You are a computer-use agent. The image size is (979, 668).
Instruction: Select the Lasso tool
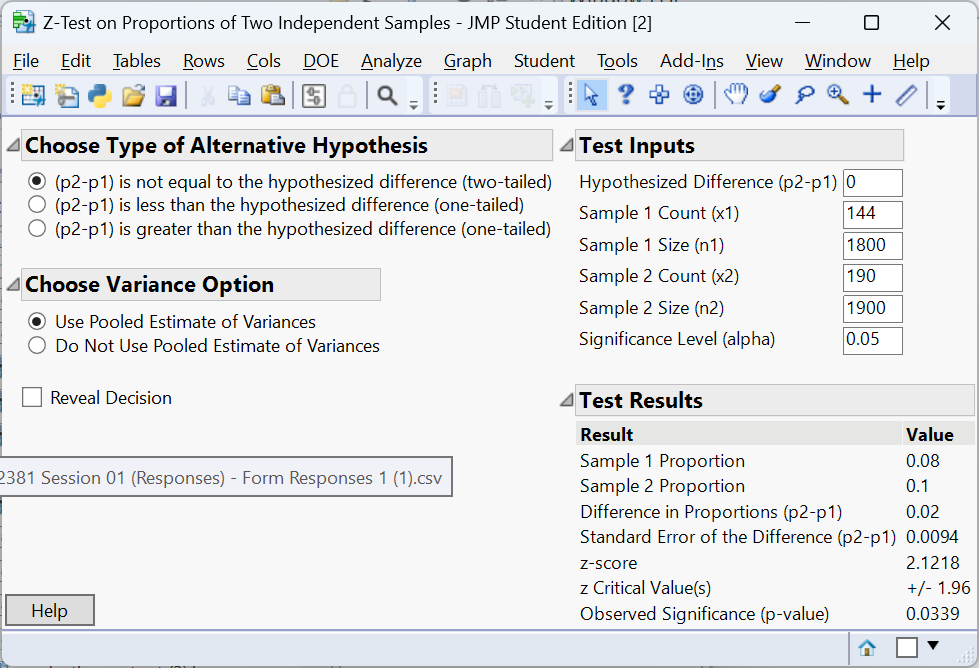pyautogui.click(x=804, y=95)
